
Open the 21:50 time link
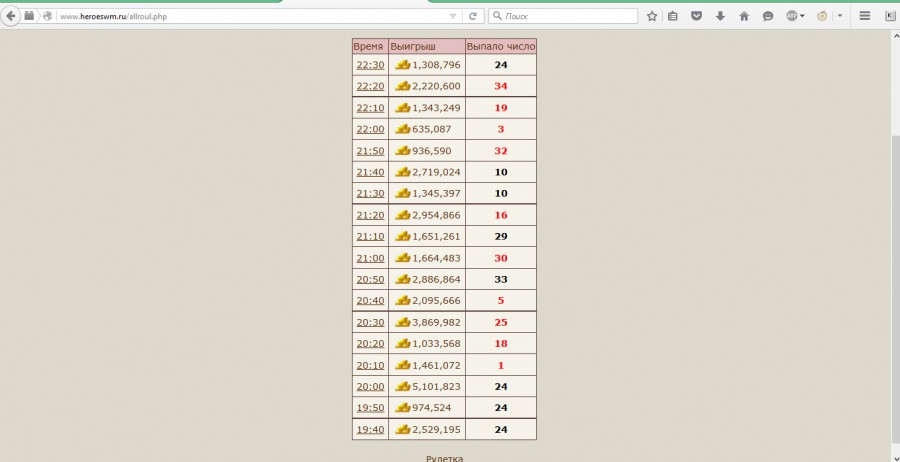(x=370, y=151)
